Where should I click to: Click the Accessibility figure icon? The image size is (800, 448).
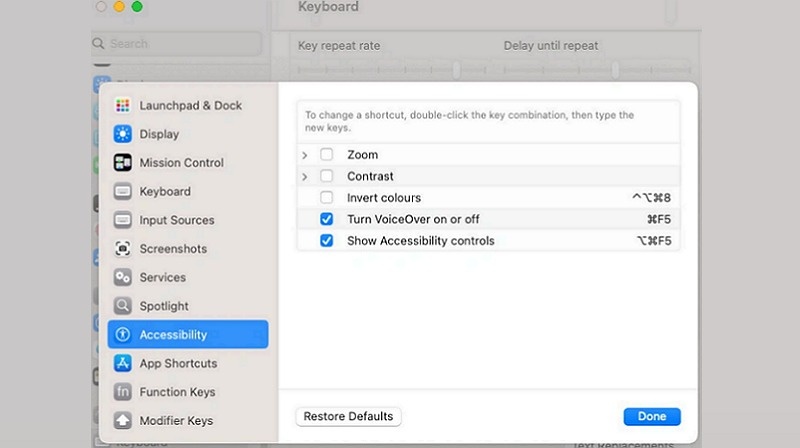122,334
